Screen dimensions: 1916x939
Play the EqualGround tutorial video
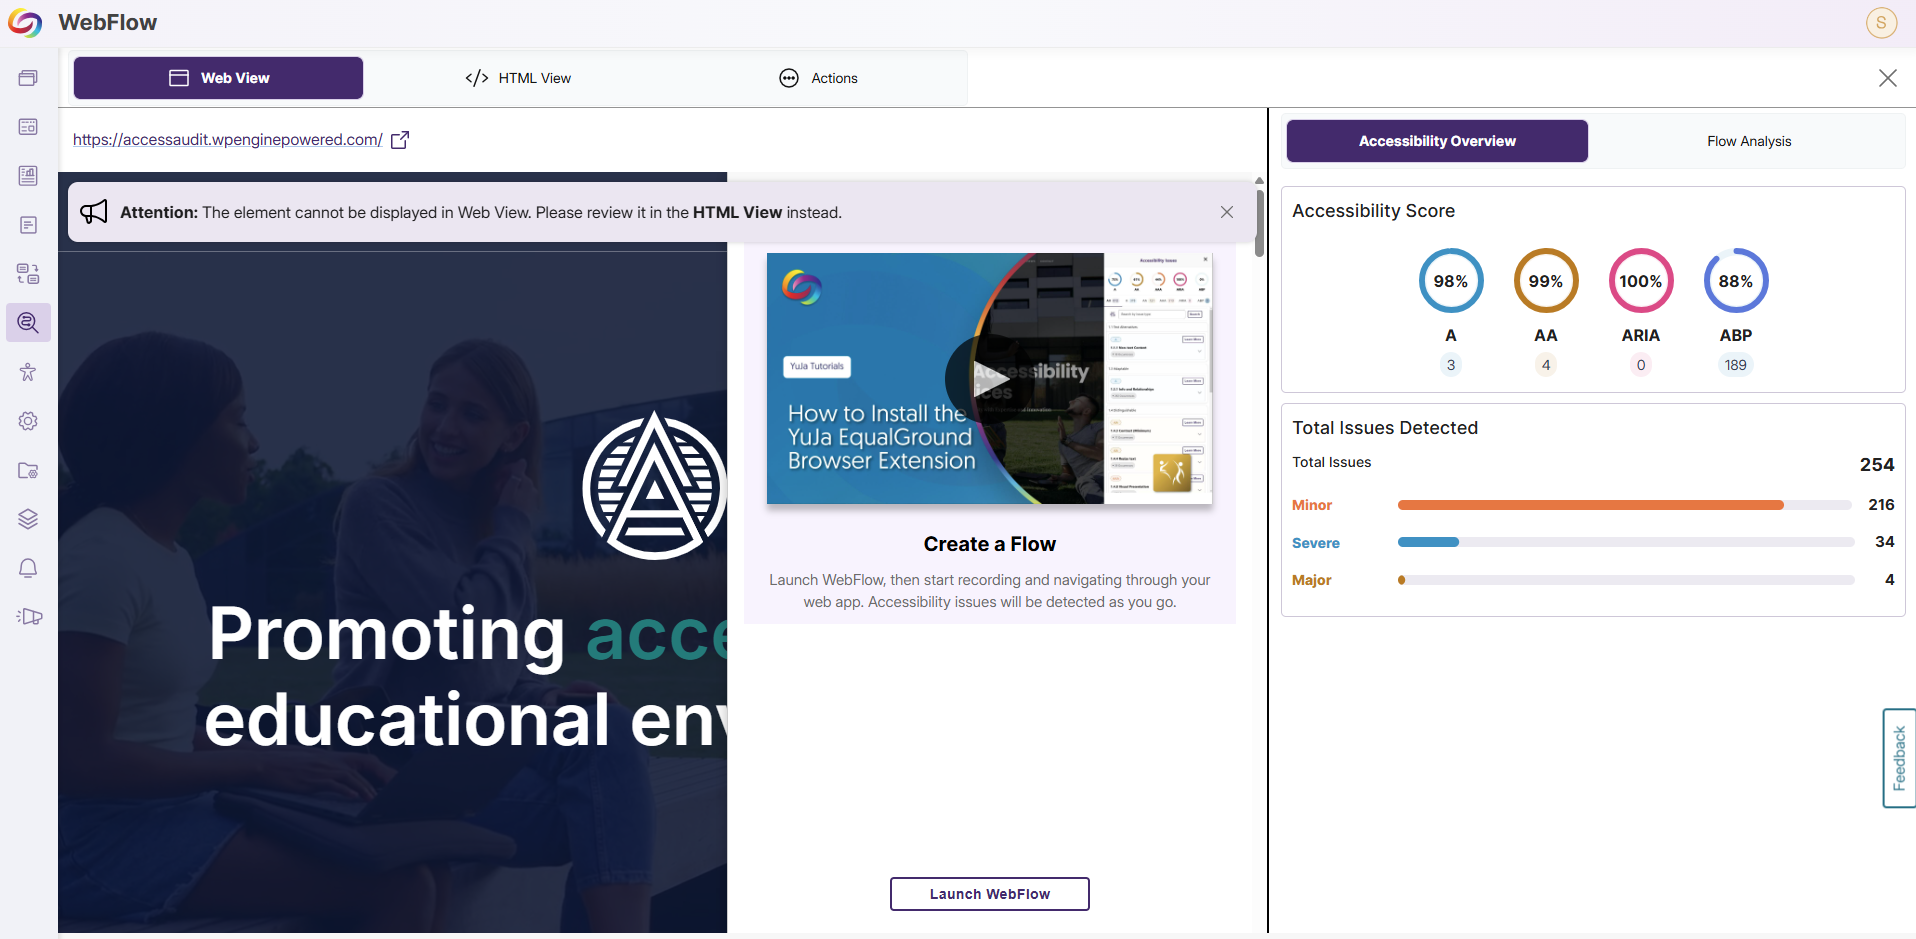coord(990,379)
